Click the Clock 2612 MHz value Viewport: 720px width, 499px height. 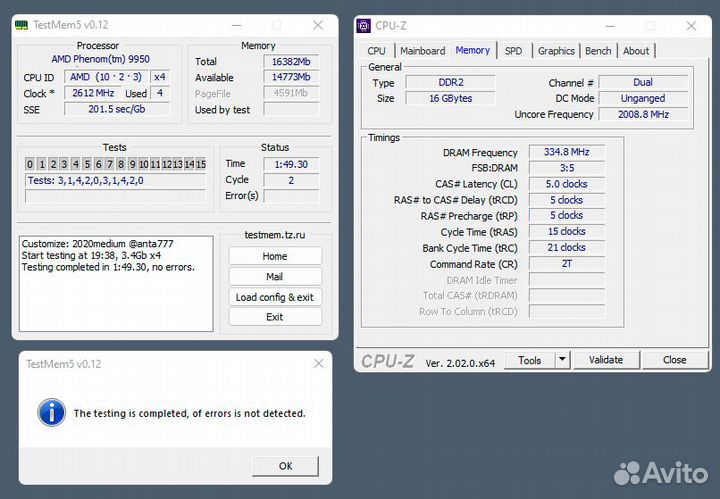click(x=93, y=93)
